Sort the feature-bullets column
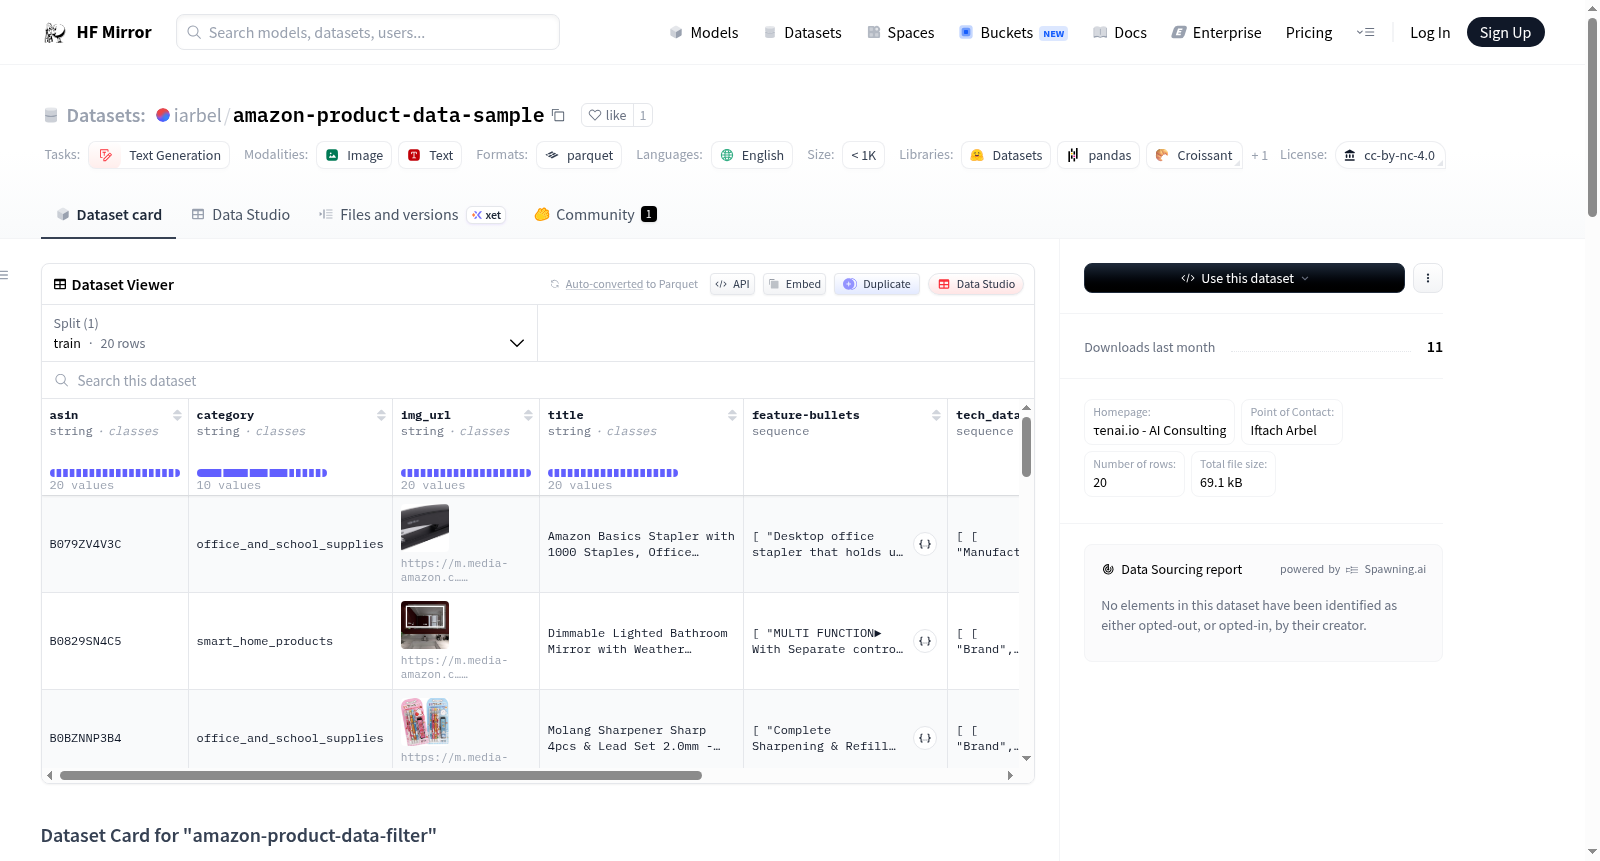 tap(936, 415)
